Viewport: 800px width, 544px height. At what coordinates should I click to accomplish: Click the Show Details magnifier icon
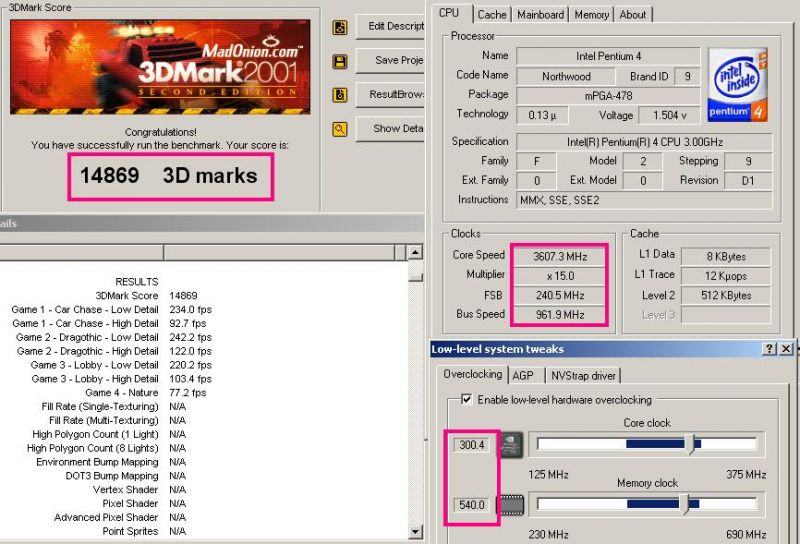340,129
